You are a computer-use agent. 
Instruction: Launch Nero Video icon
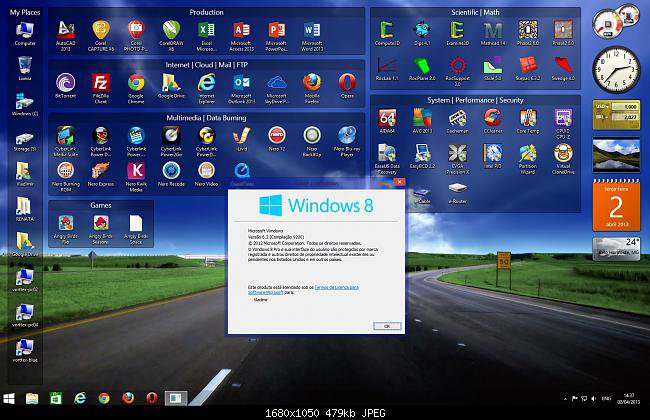click(x=206, y=174)
